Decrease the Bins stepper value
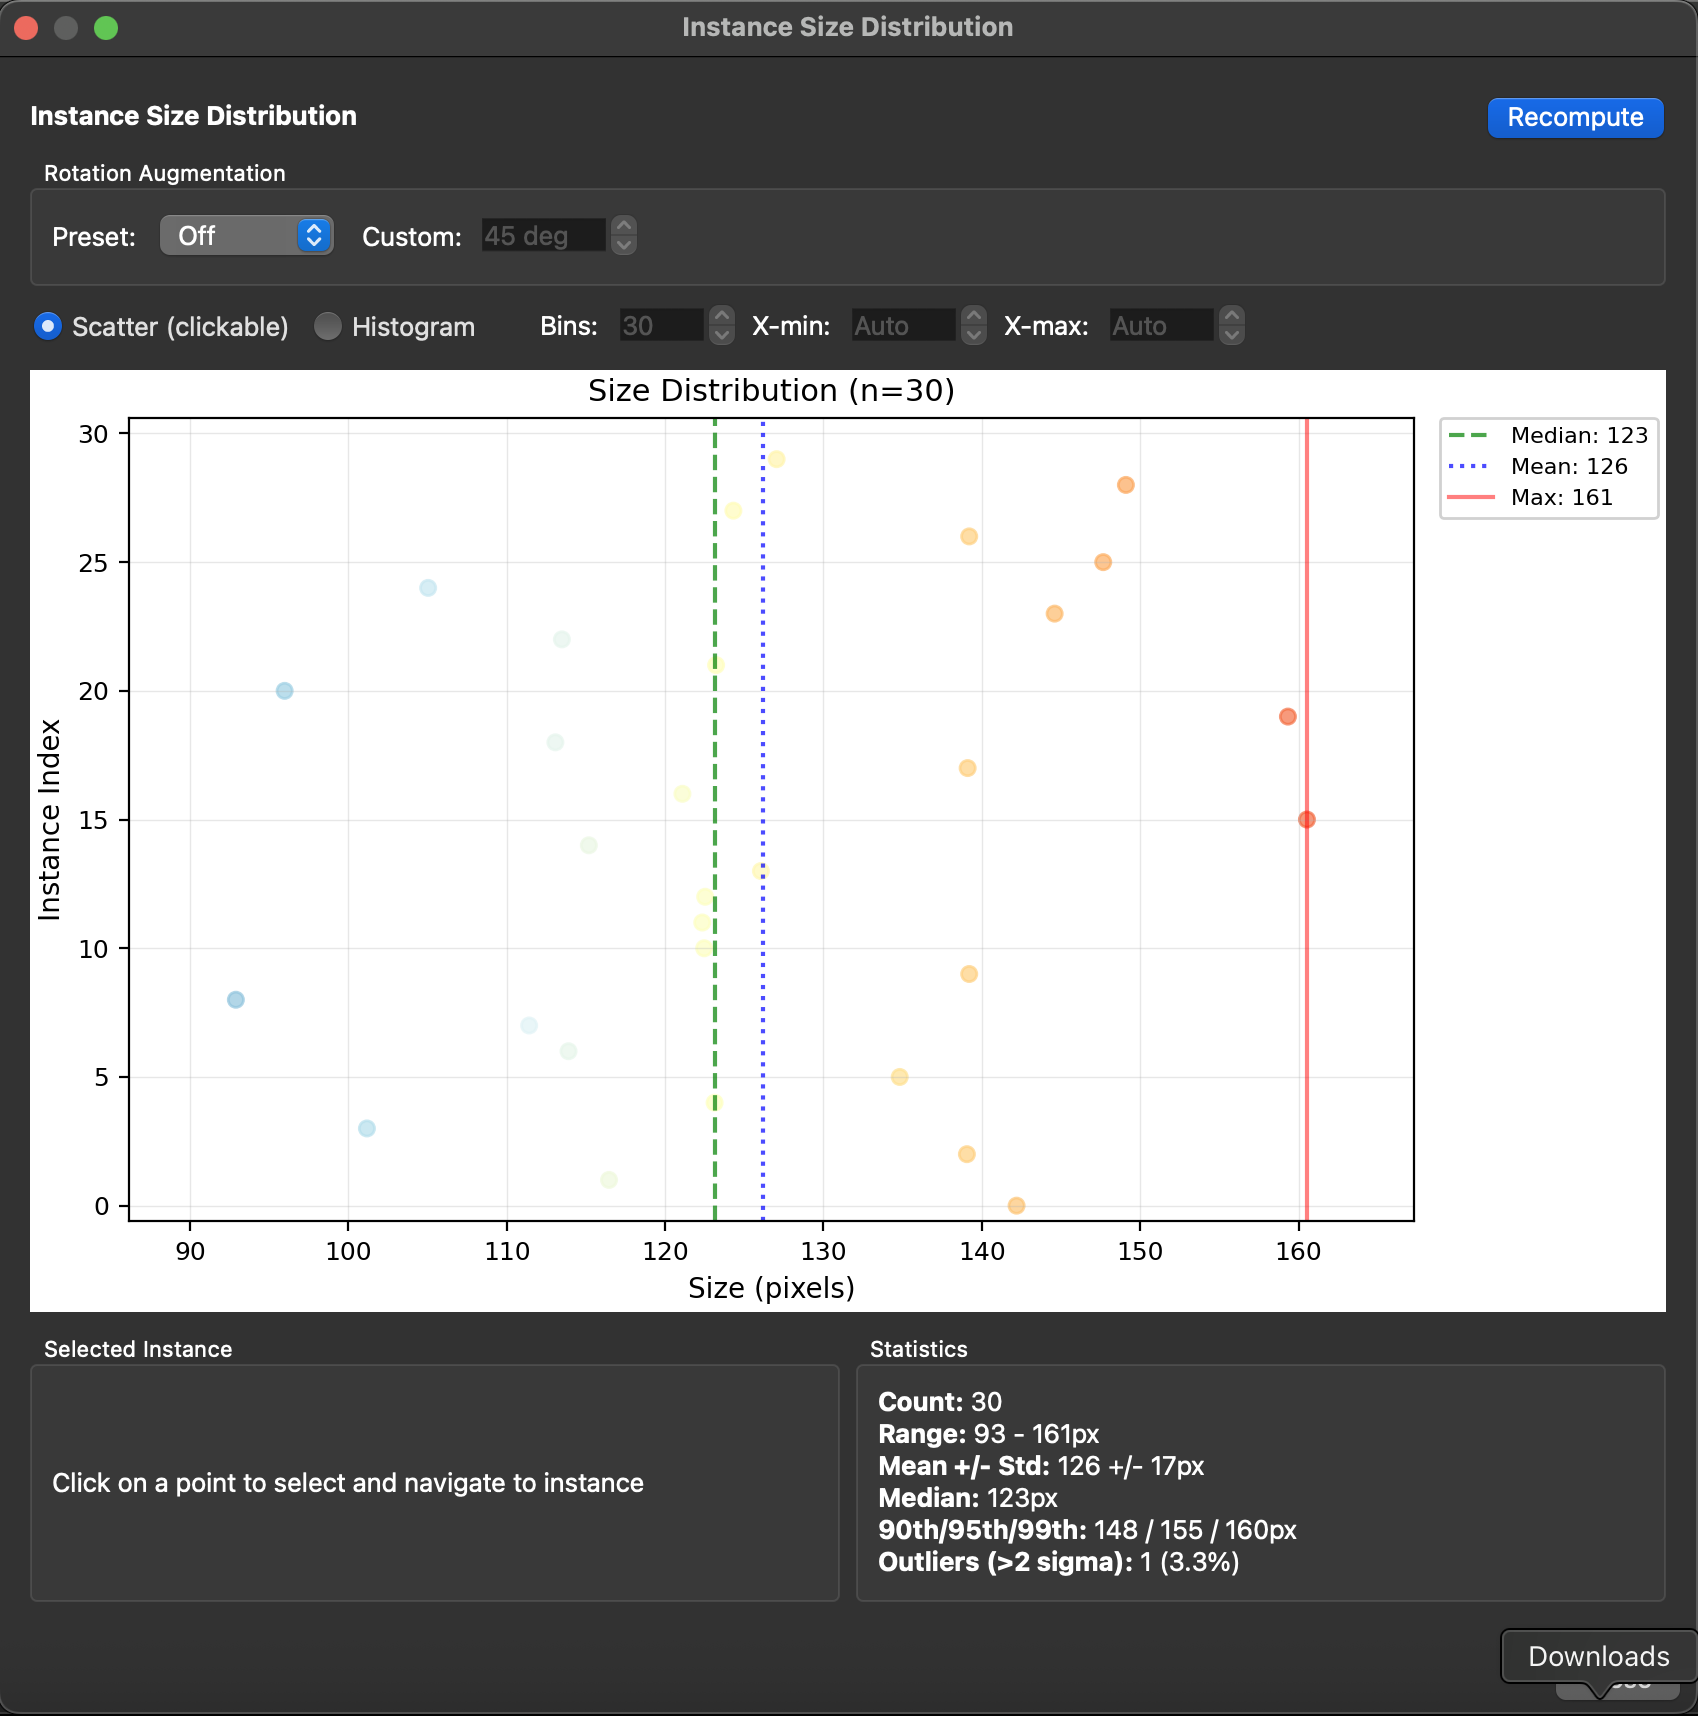Screen dimensions: 1698x1716 722,335
